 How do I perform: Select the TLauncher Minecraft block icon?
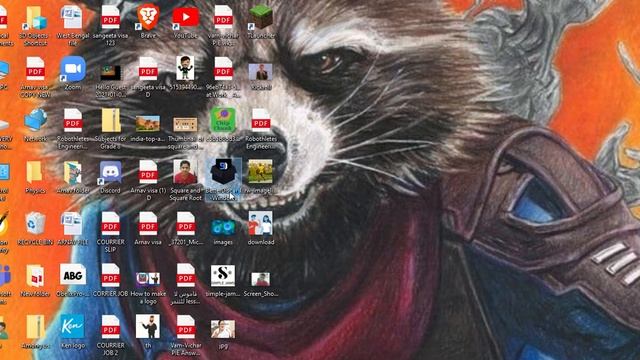coord(260,18)
